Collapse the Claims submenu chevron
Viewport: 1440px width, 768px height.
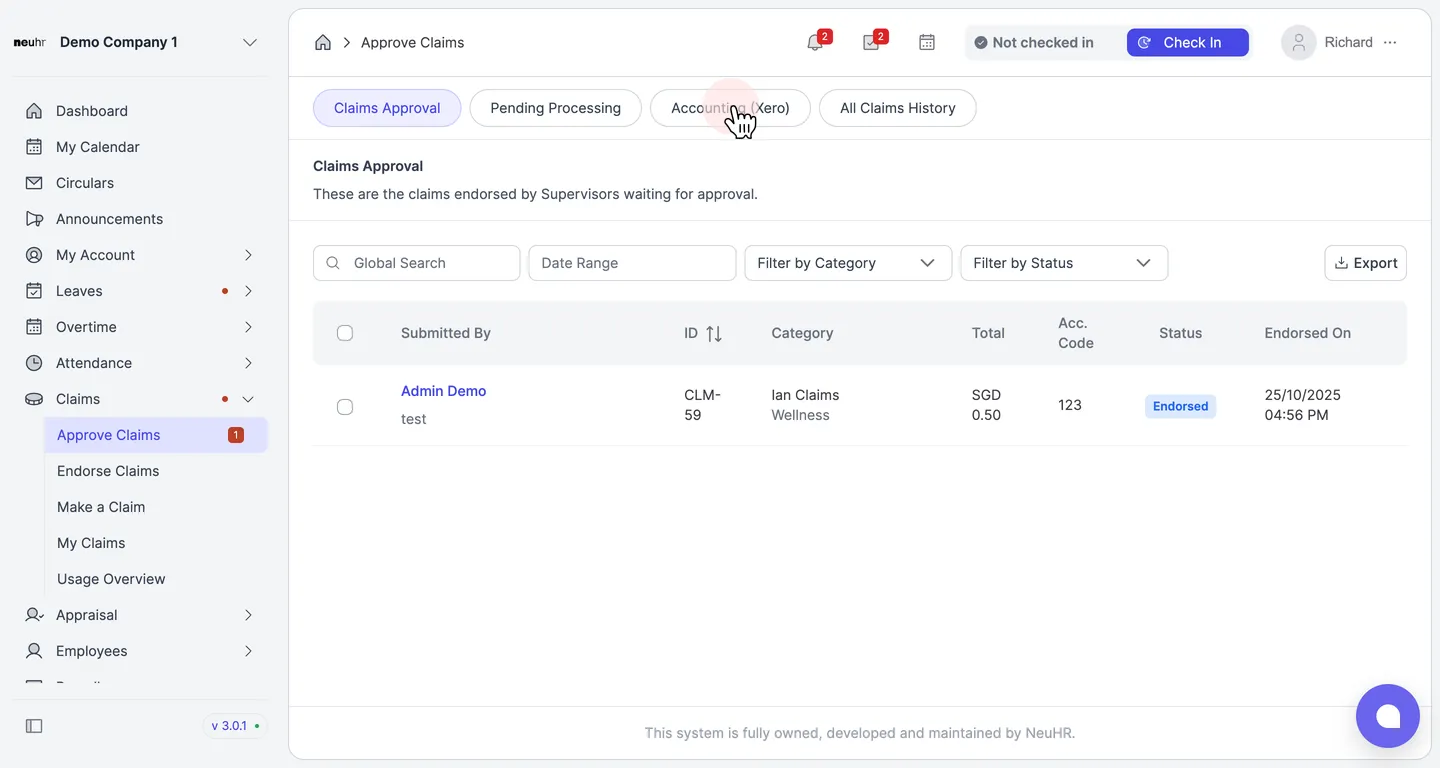pos(248,399)
